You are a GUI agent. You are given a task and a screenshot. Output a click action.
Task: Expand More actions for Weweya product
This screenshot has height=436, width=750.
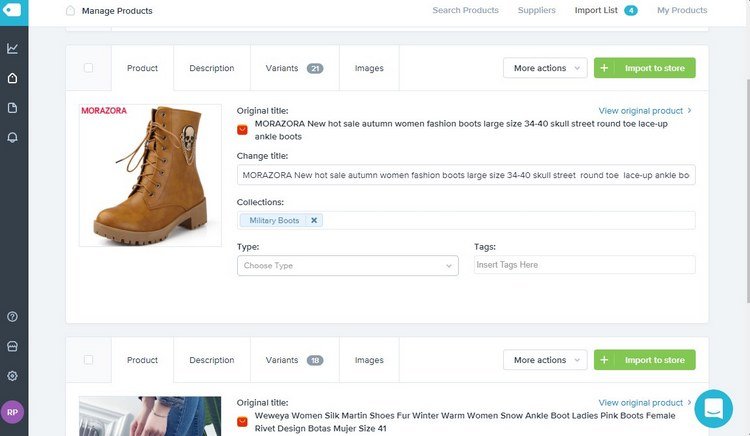[545, 360]
